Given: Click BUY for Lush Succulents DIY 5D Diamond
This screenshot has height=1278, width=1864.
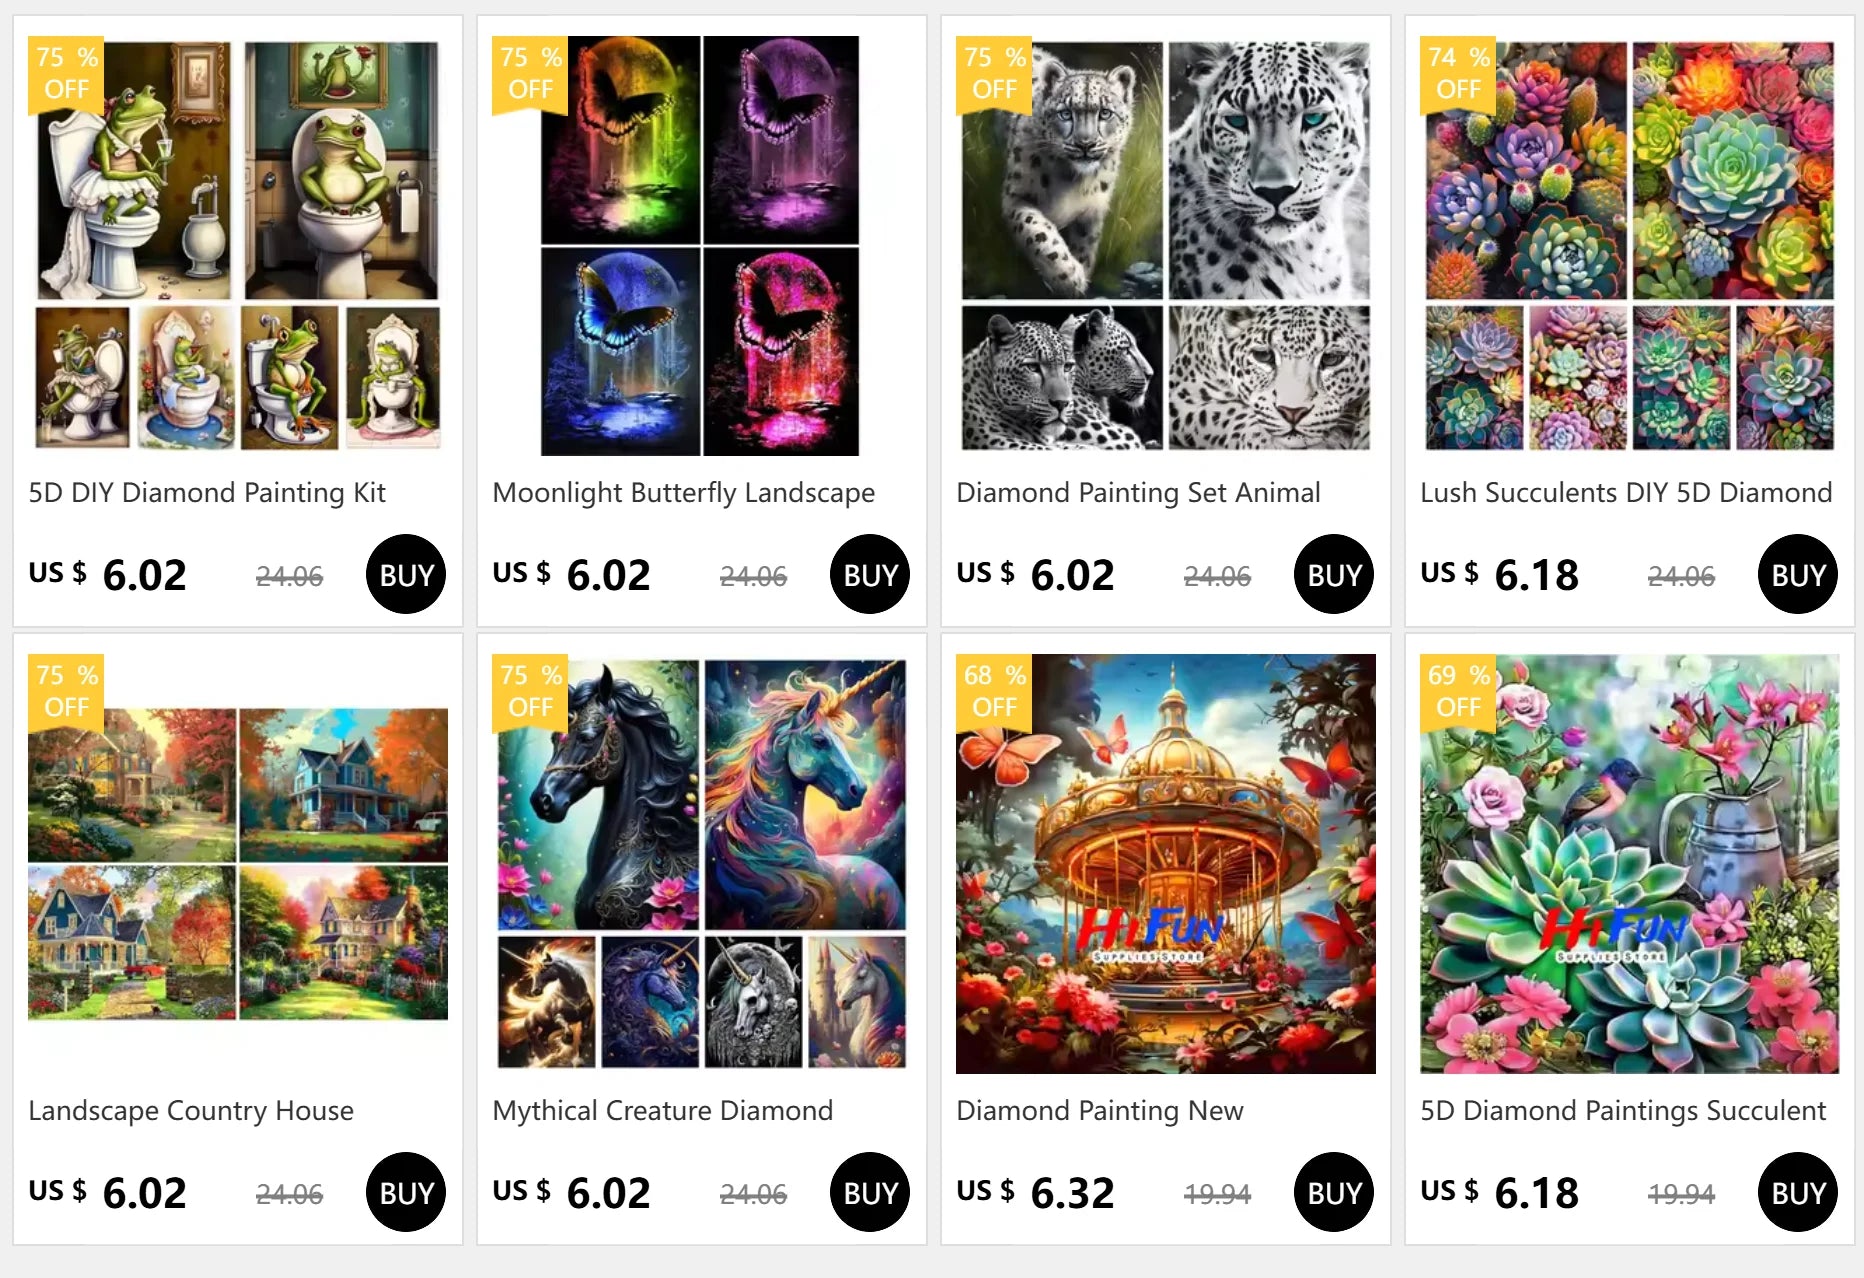Looking at the screenshot, I should click(1798, 574).
